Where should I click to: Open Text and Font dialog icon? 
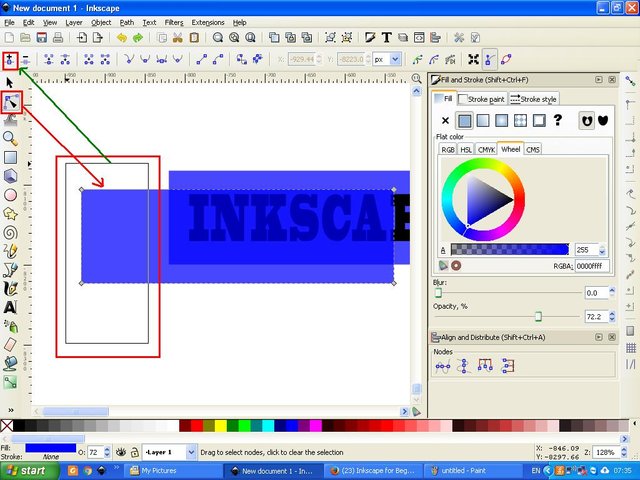coord(386,38)
